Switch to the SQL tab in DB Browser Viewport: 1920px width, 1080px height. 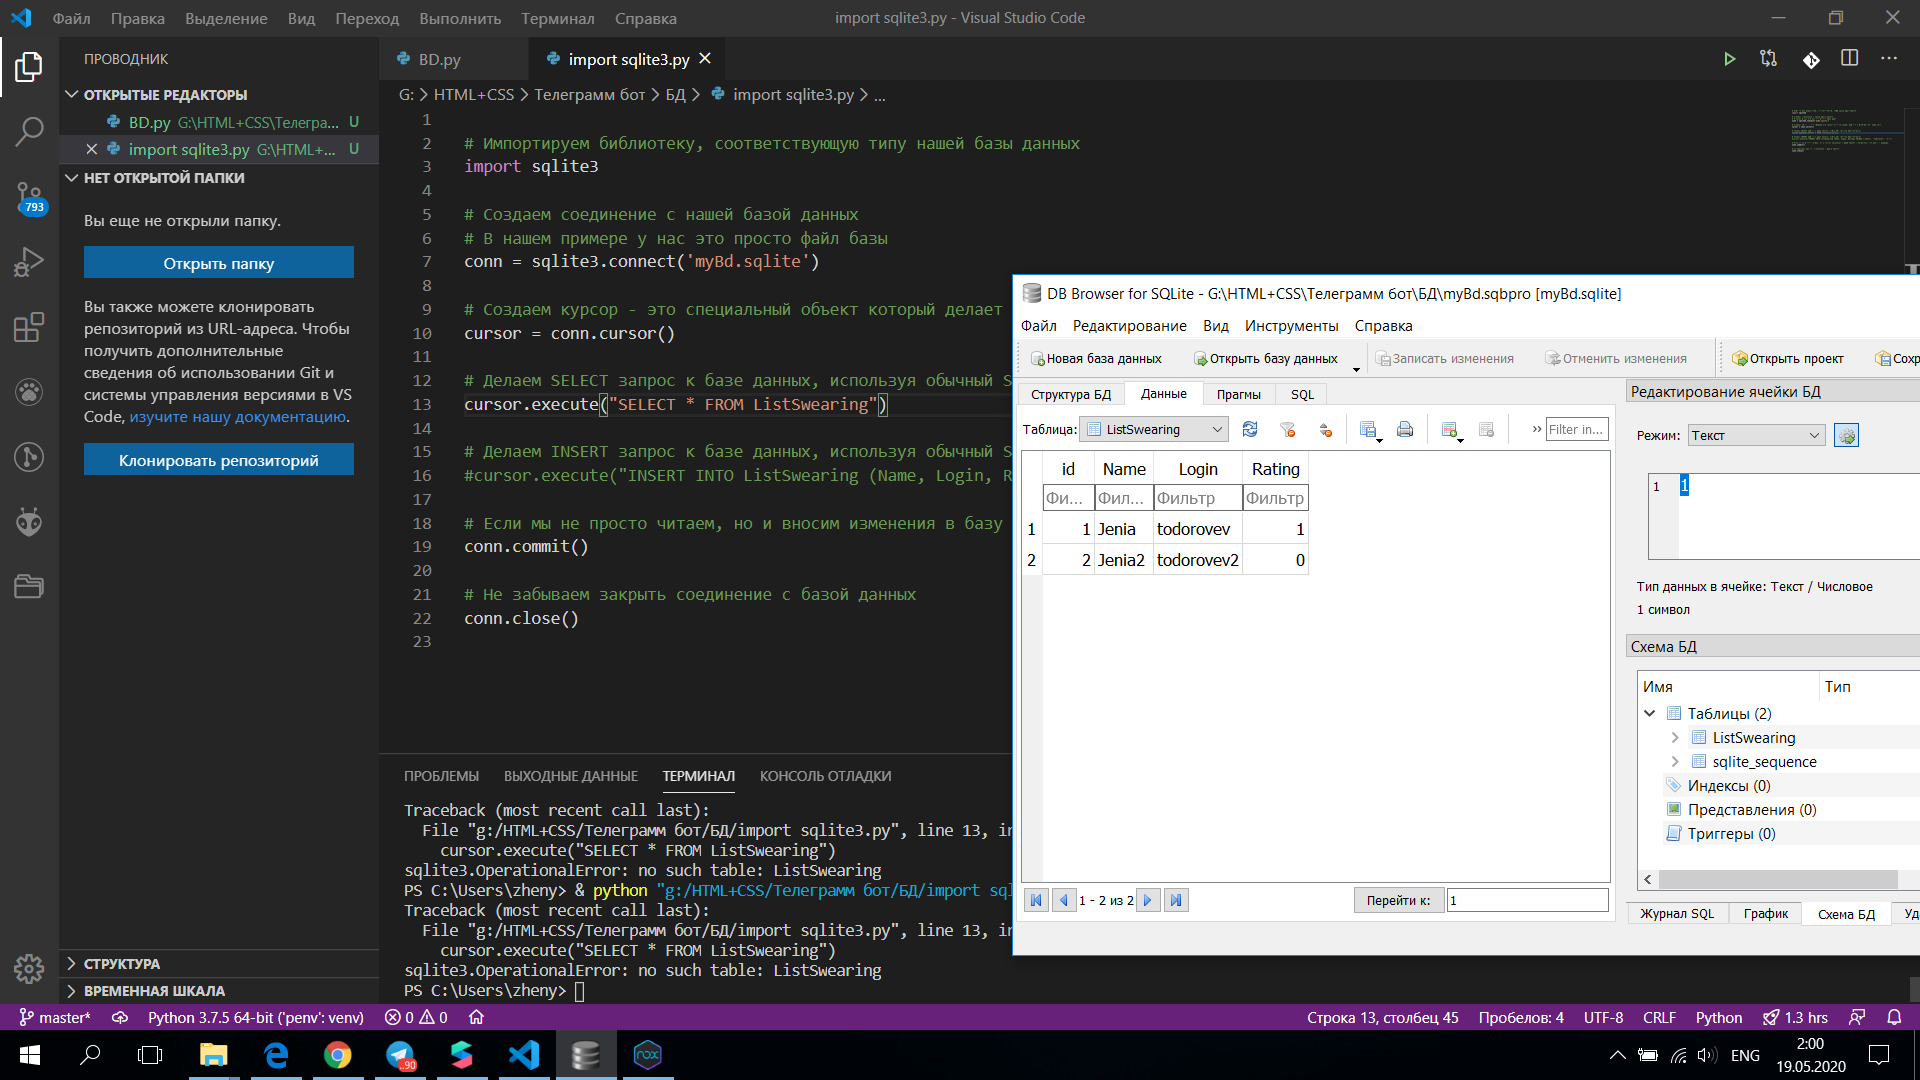coord(1302,394)
